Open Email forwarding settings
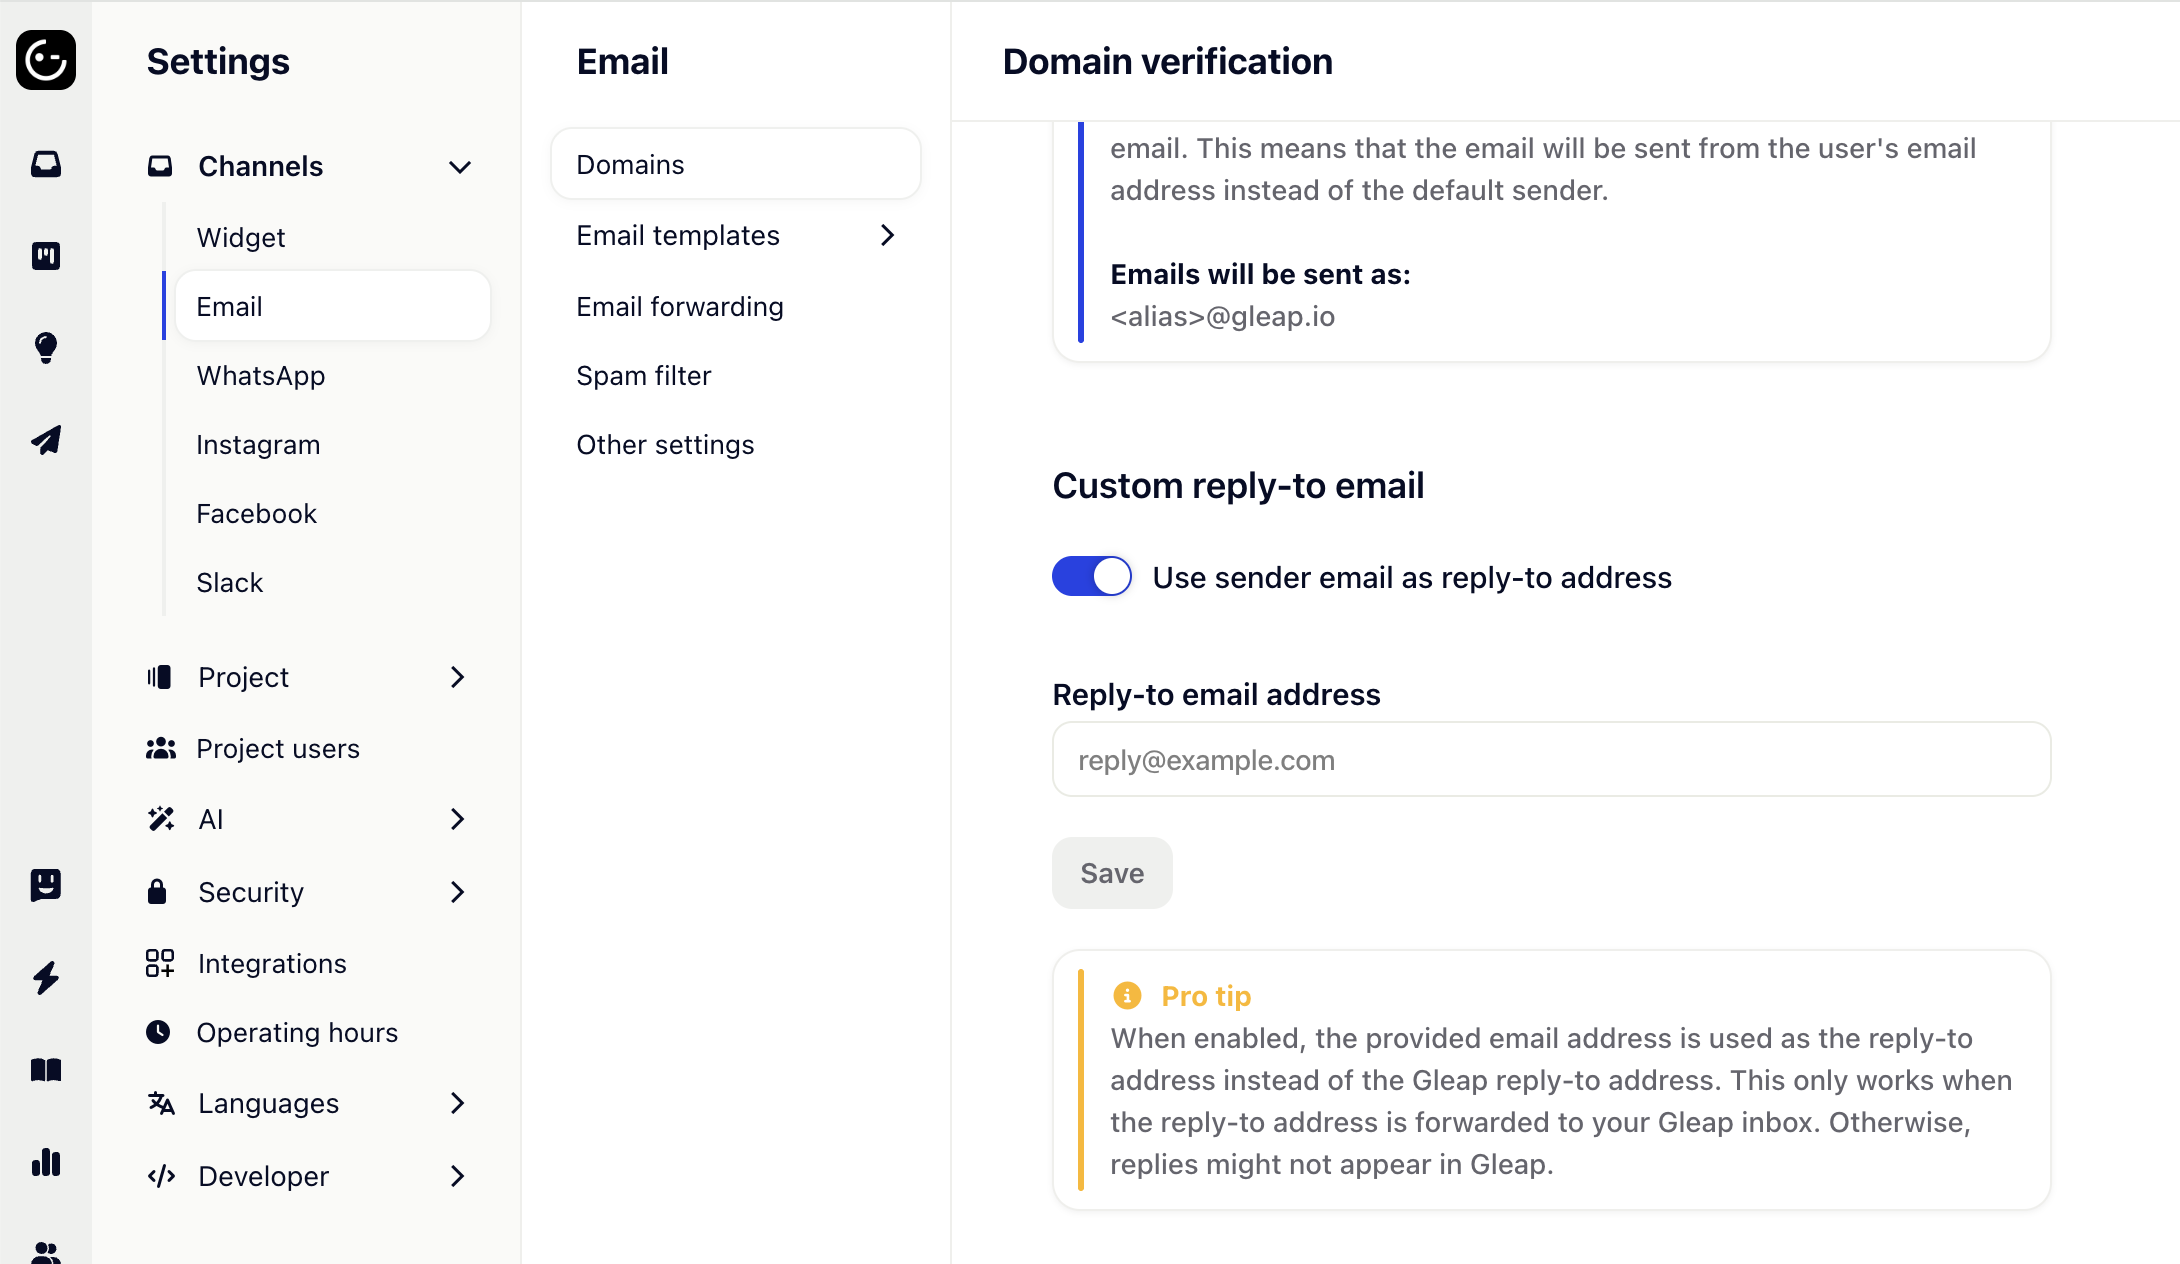 tap(680, 307)
